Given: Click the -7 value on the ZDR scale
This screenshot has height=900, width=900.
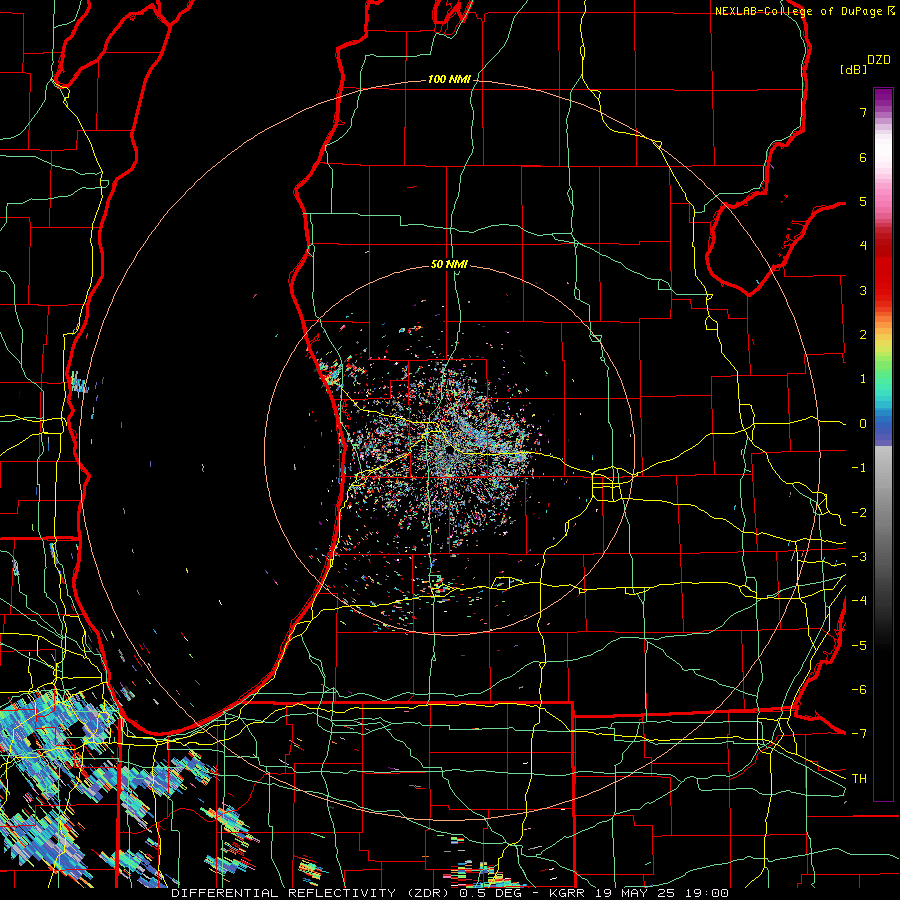Looking at the screenshot, I should (859, 734).
